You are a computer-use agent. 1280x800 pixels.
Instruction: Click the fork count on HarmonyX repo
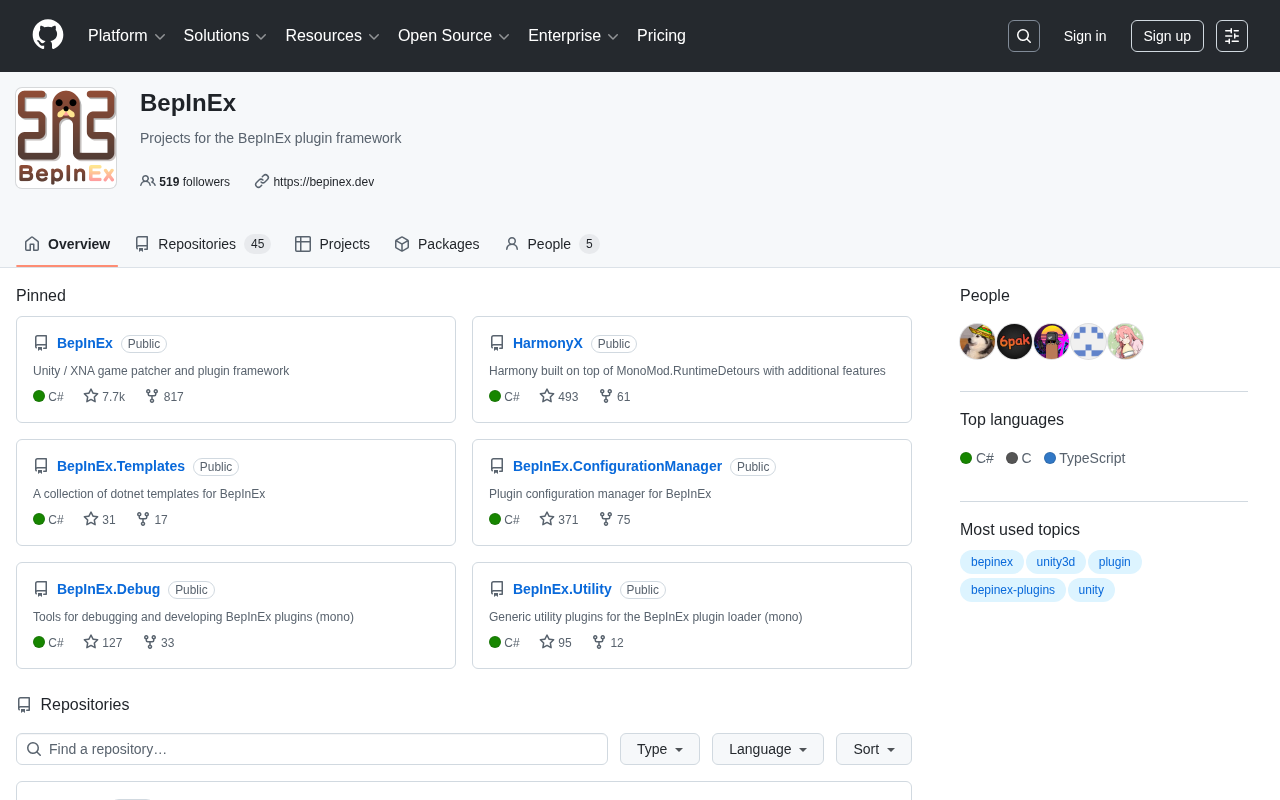pyautogui.click(x=615, y=397)
